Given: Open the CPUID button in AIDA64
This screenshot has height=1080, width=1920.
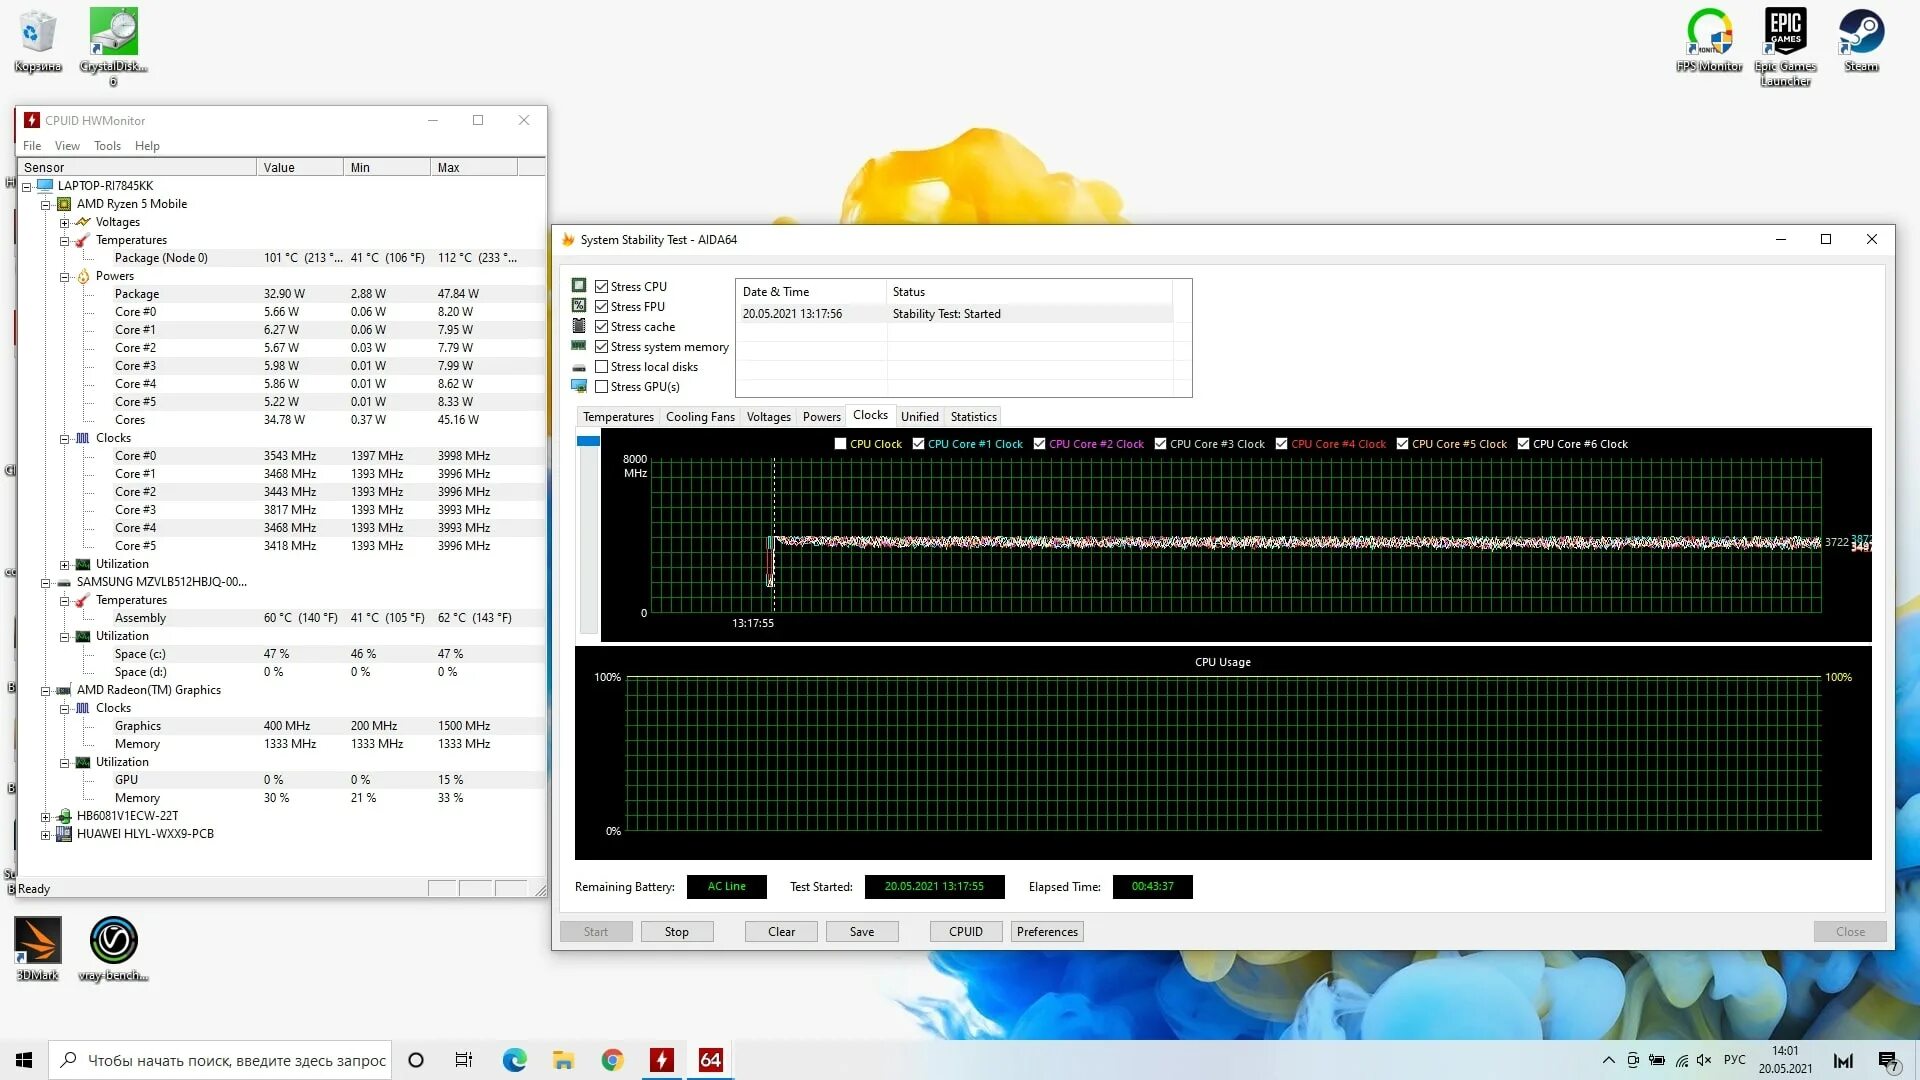Looking at the screenshot, I should (966, 932).
